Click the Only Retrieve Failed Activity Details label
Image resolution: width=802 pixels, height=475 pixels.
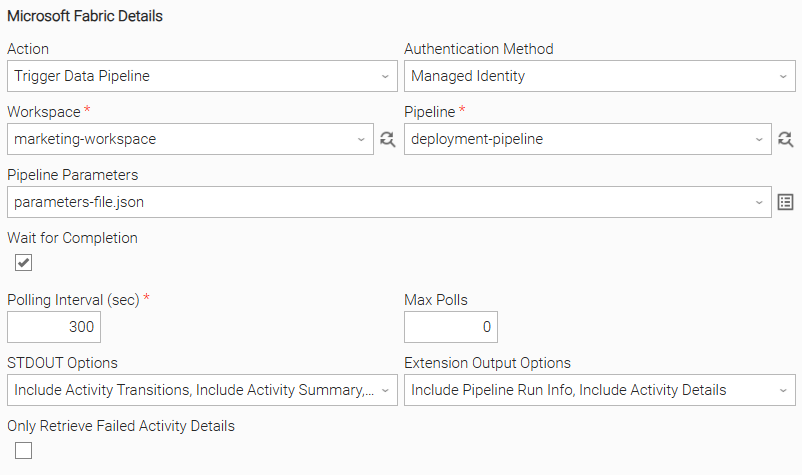point(121,426)
